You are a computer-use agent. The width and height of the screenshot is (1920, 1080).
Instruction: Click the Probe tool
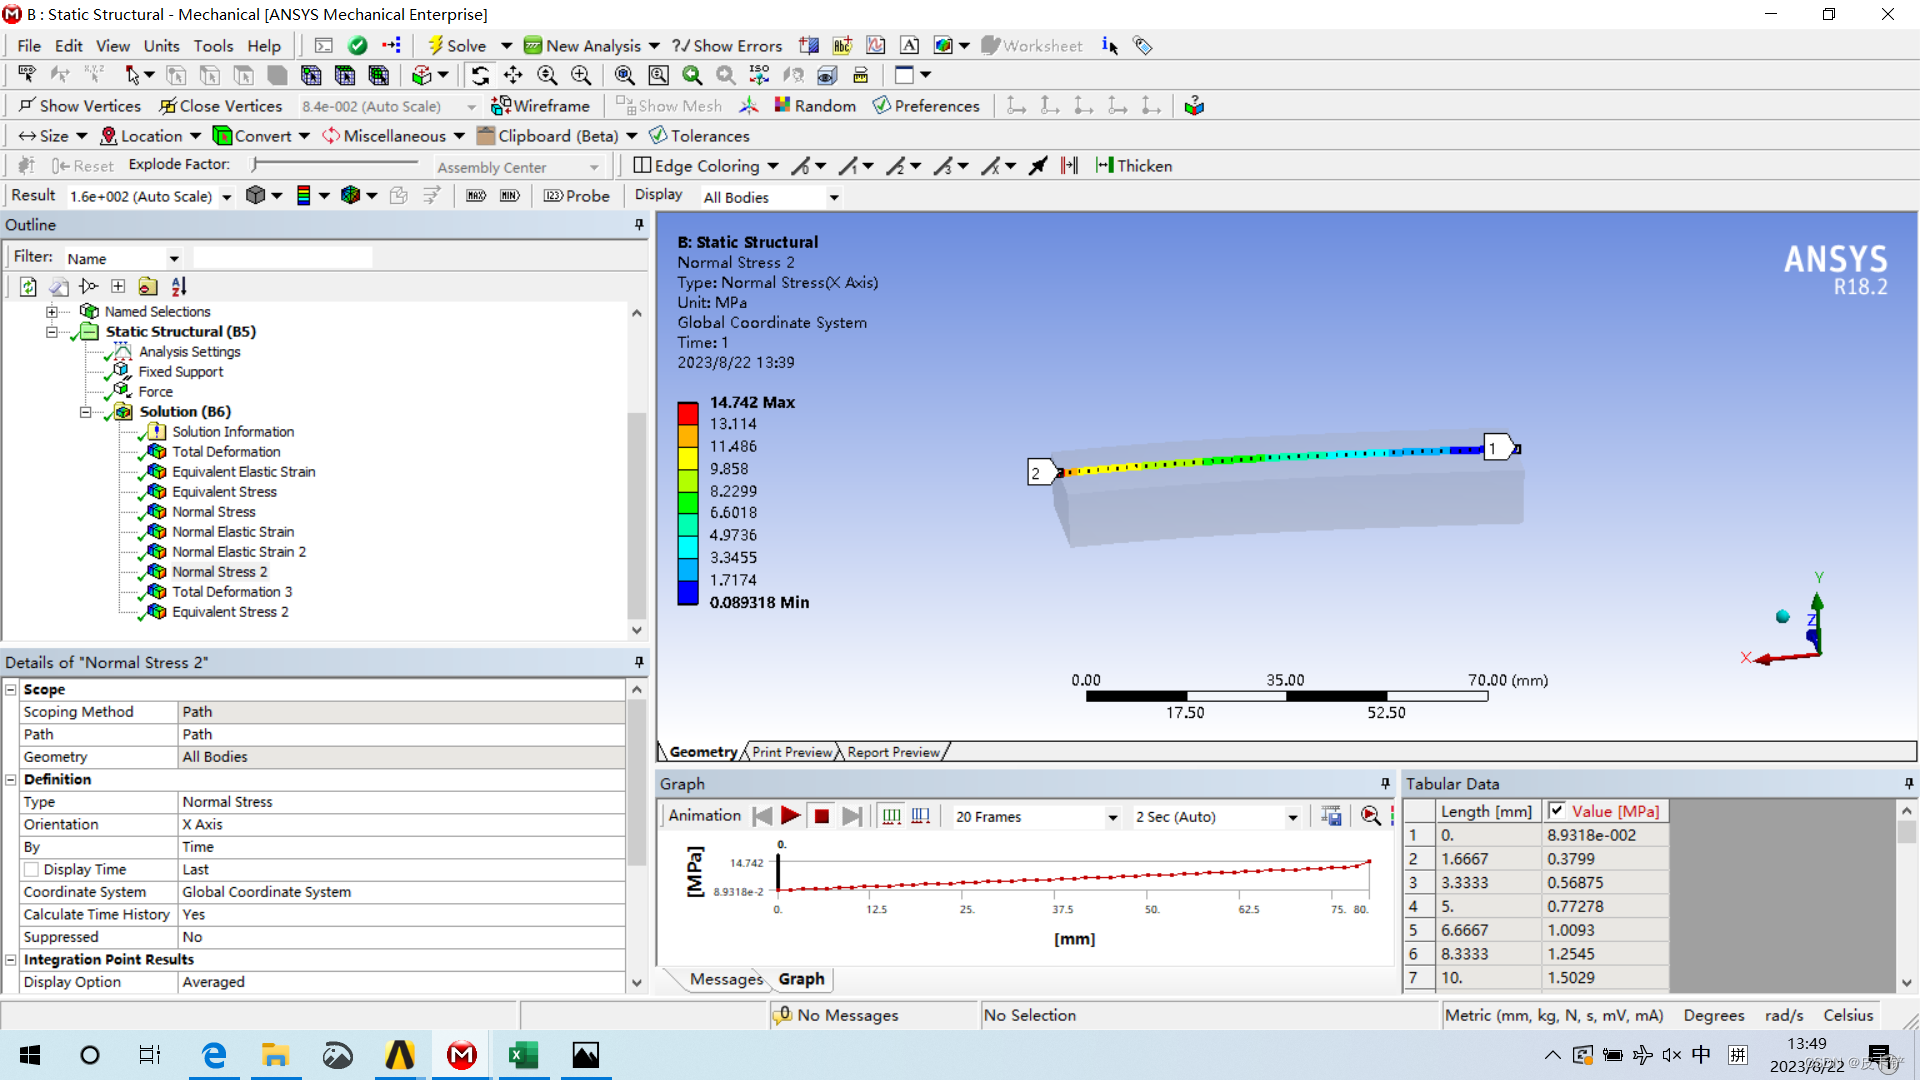576,196
